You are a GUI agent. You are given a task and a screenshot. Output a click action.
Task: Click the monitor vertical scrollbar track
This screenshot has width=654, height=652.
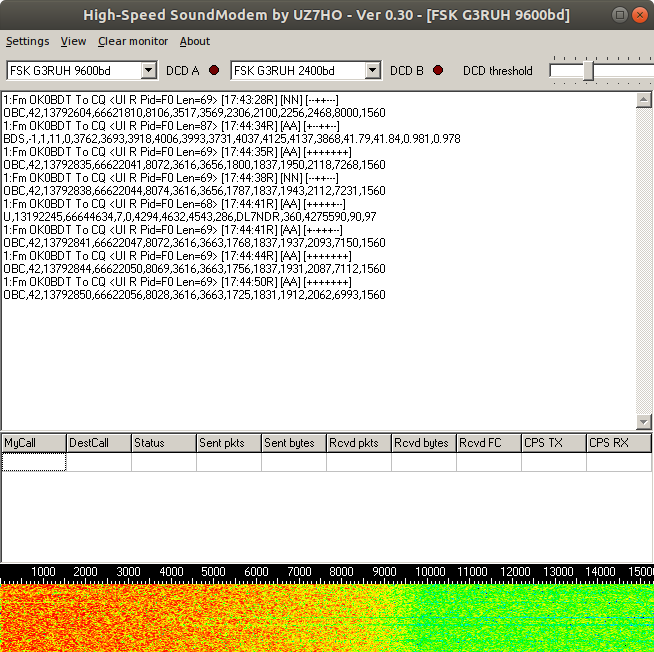[643, 261]
